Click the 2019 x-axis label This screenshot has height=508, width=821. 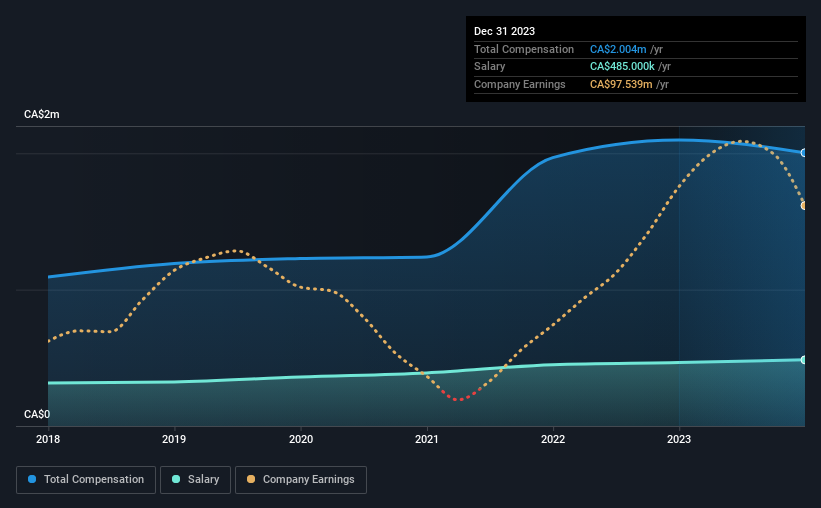pyautogui.click(x=174, y=439)
